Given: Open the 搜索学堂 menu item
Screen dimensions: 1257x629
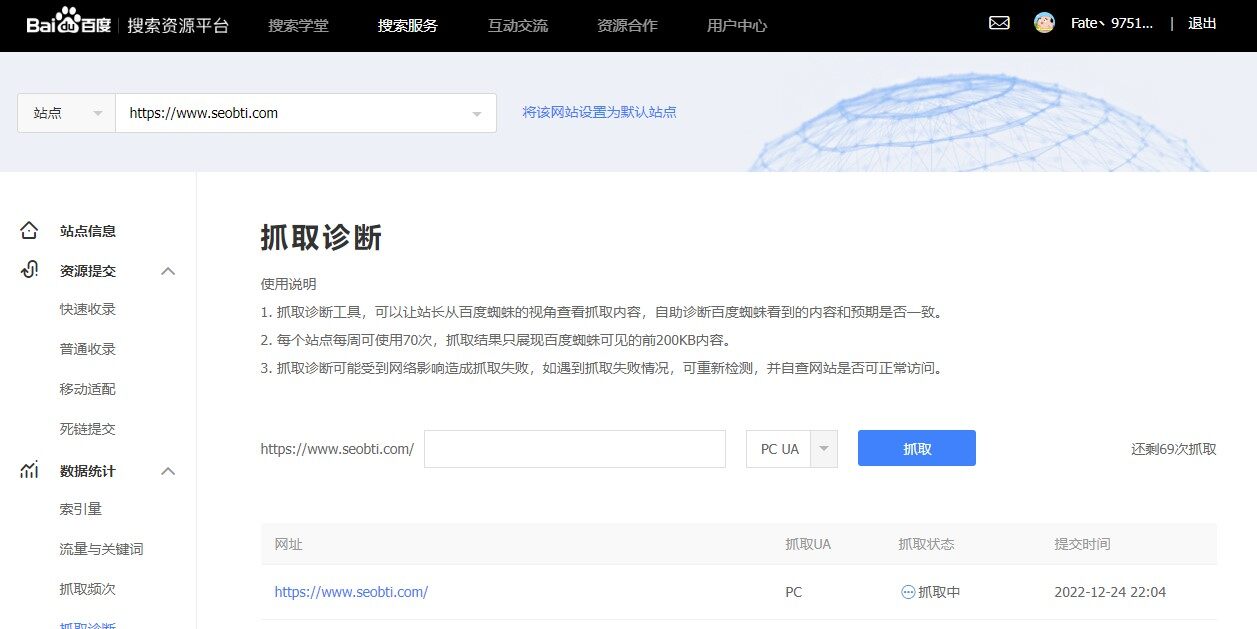Looking at the screenshot, I should click(x=299, y=25).
